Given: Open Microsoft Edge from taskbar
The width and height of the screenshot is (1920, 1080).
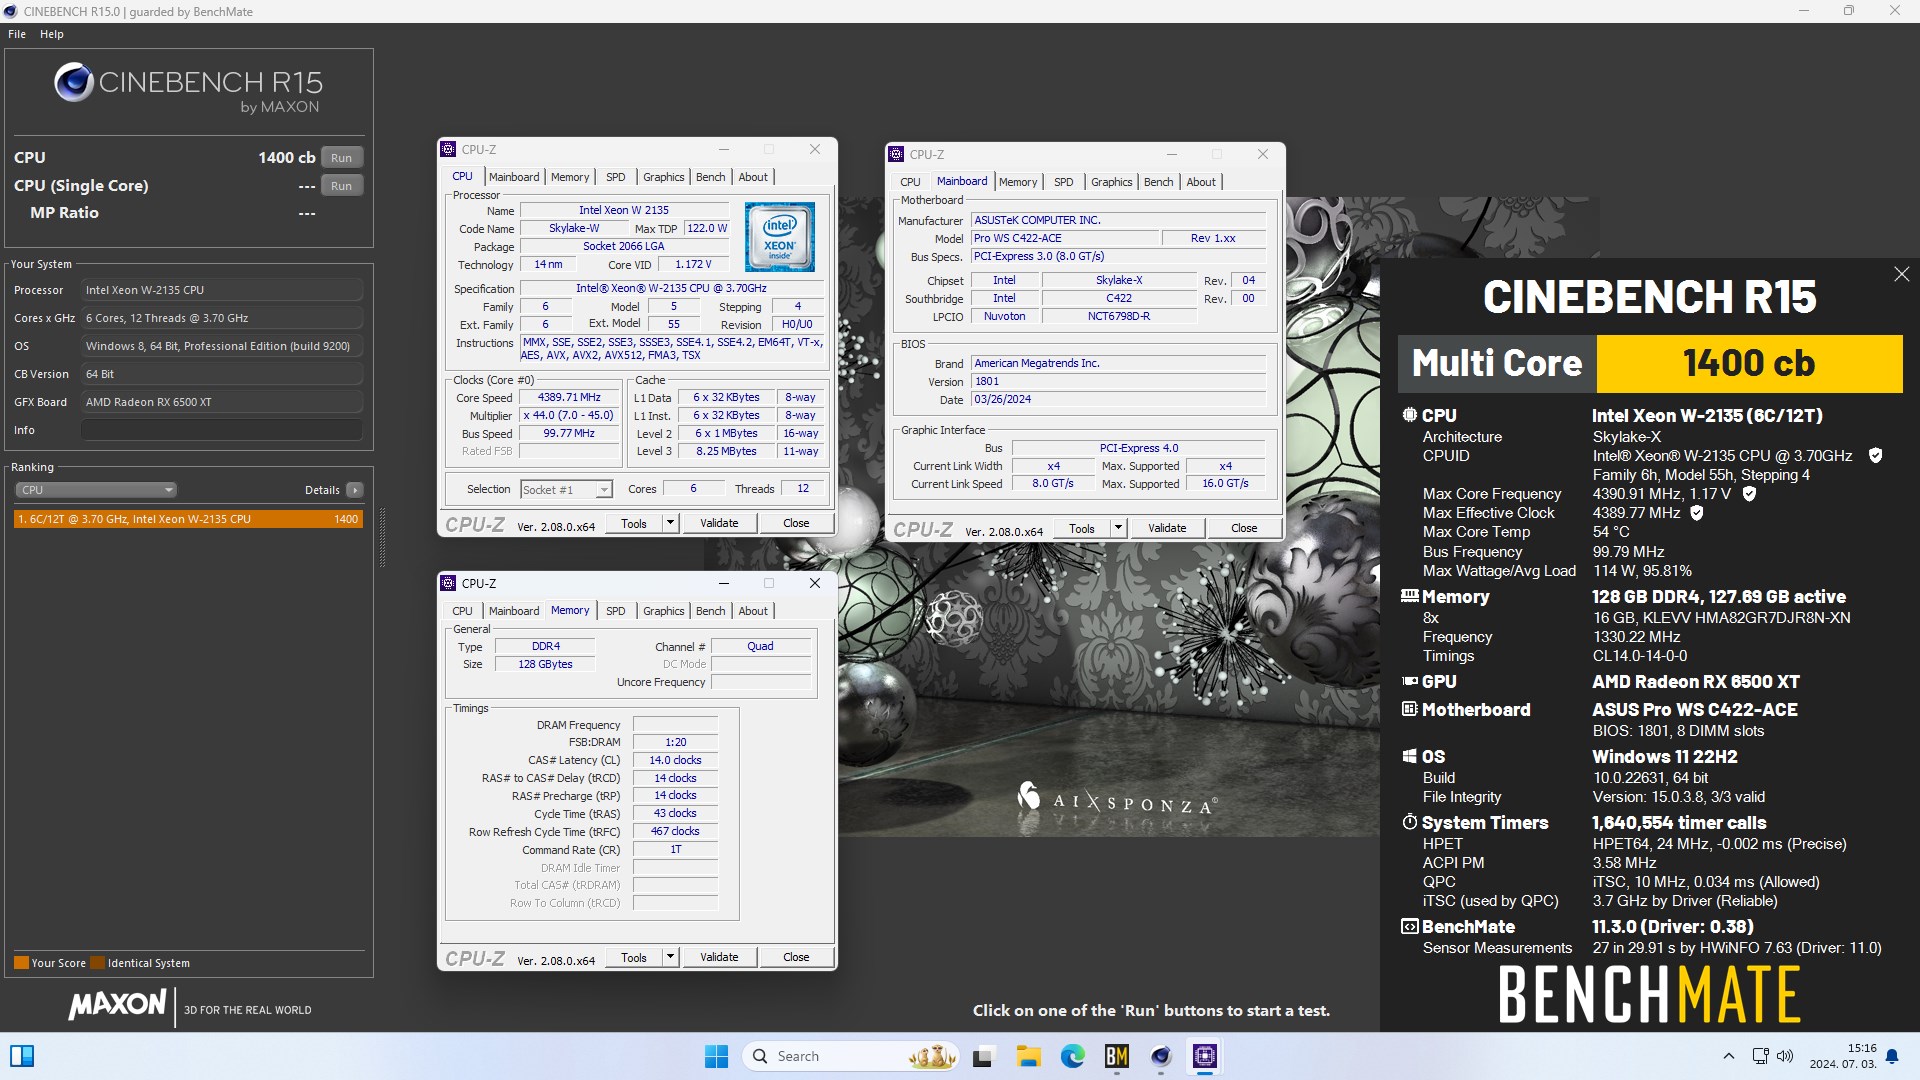Looking at the screenshot, I should pyautogui.click(x=1072, y=1056).
